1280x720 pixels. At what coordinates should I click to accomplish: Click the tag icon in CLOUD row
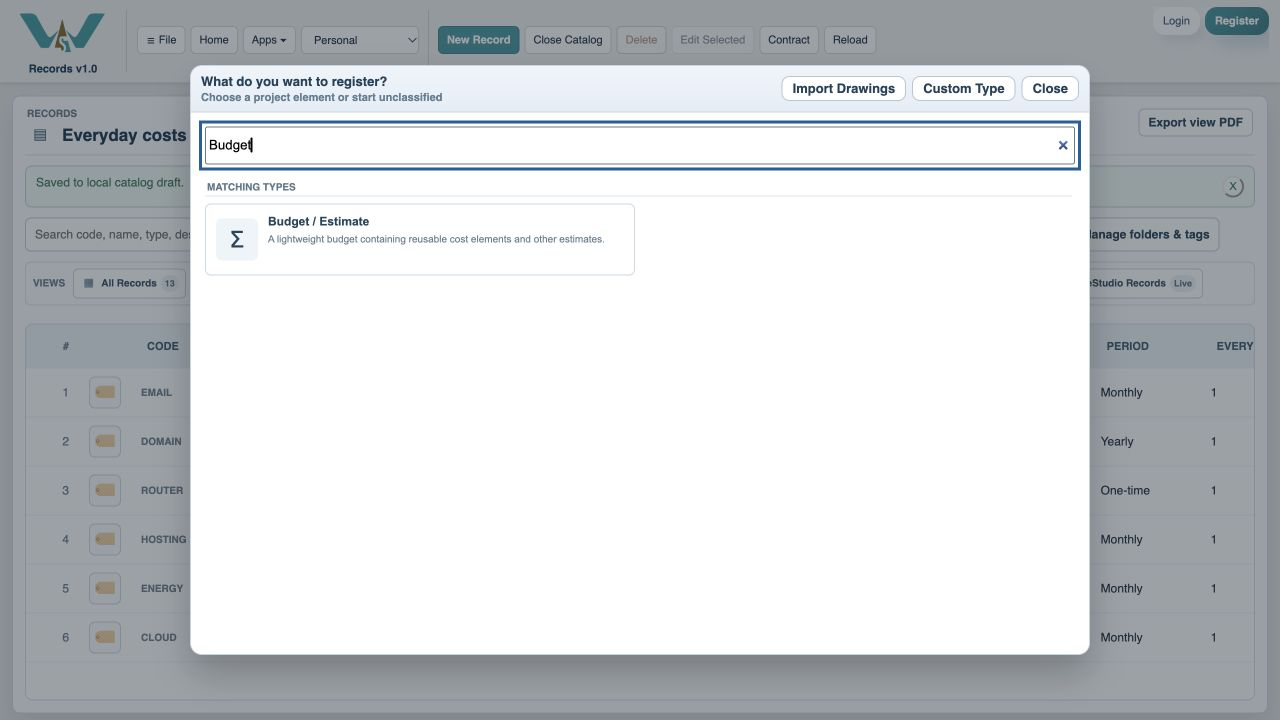tap(105, 637)
